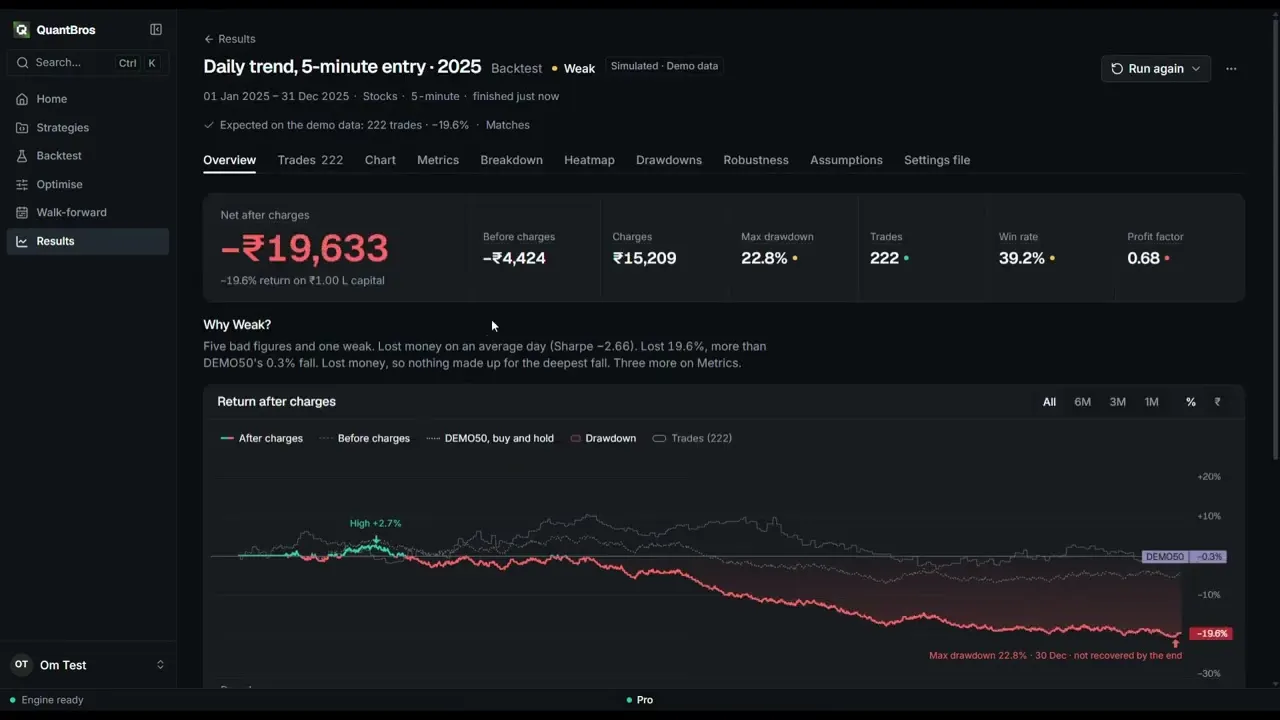
Task: Show the Trades (222) markers on chart
Action: click(x=692, y=438)
